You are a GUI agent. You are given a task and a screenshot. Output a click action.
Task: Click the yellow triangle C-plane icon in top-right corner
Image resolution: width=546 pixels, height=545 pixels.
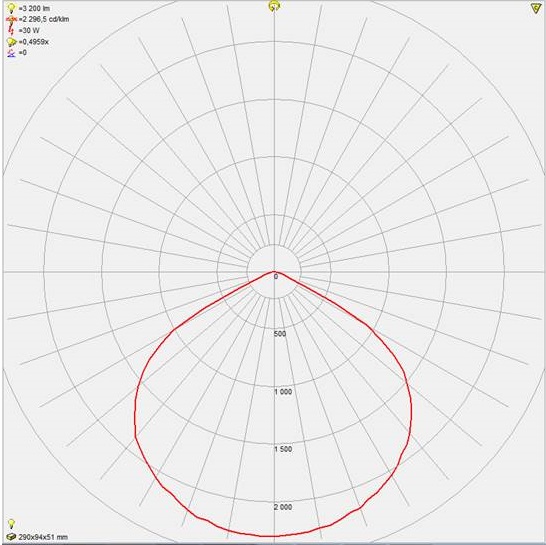pyautogui.click(x=536, y=8)
